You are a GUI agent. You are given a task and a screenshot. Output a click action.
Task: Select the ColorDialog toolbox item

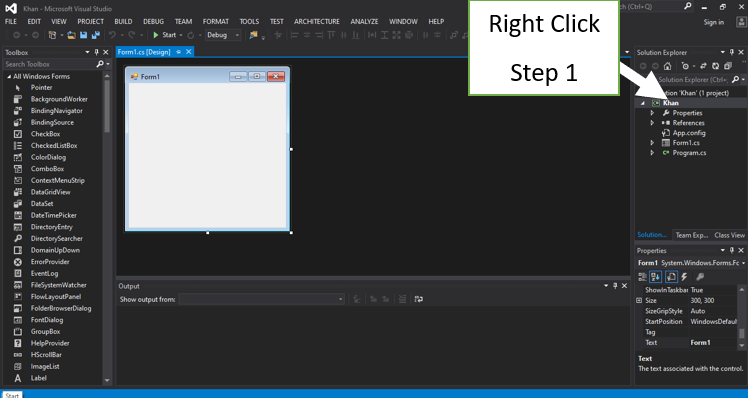tap(48, 157)
